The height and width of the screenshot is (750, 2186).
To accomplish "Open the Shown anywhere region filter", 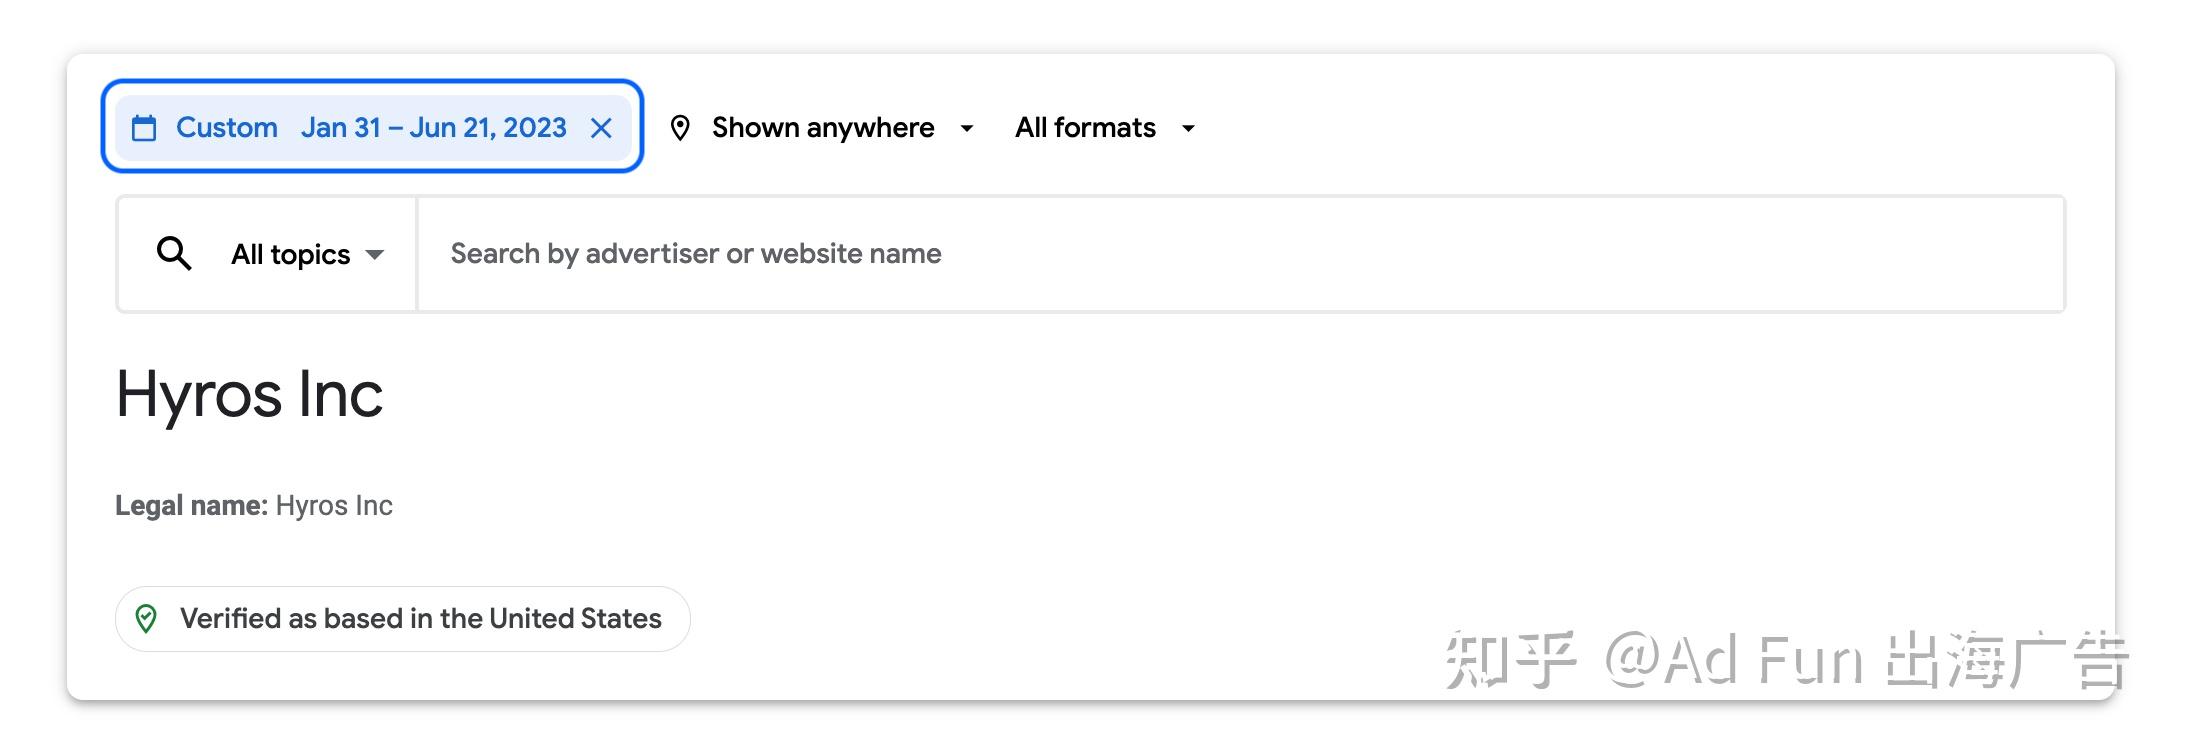I will click(822, 128).
